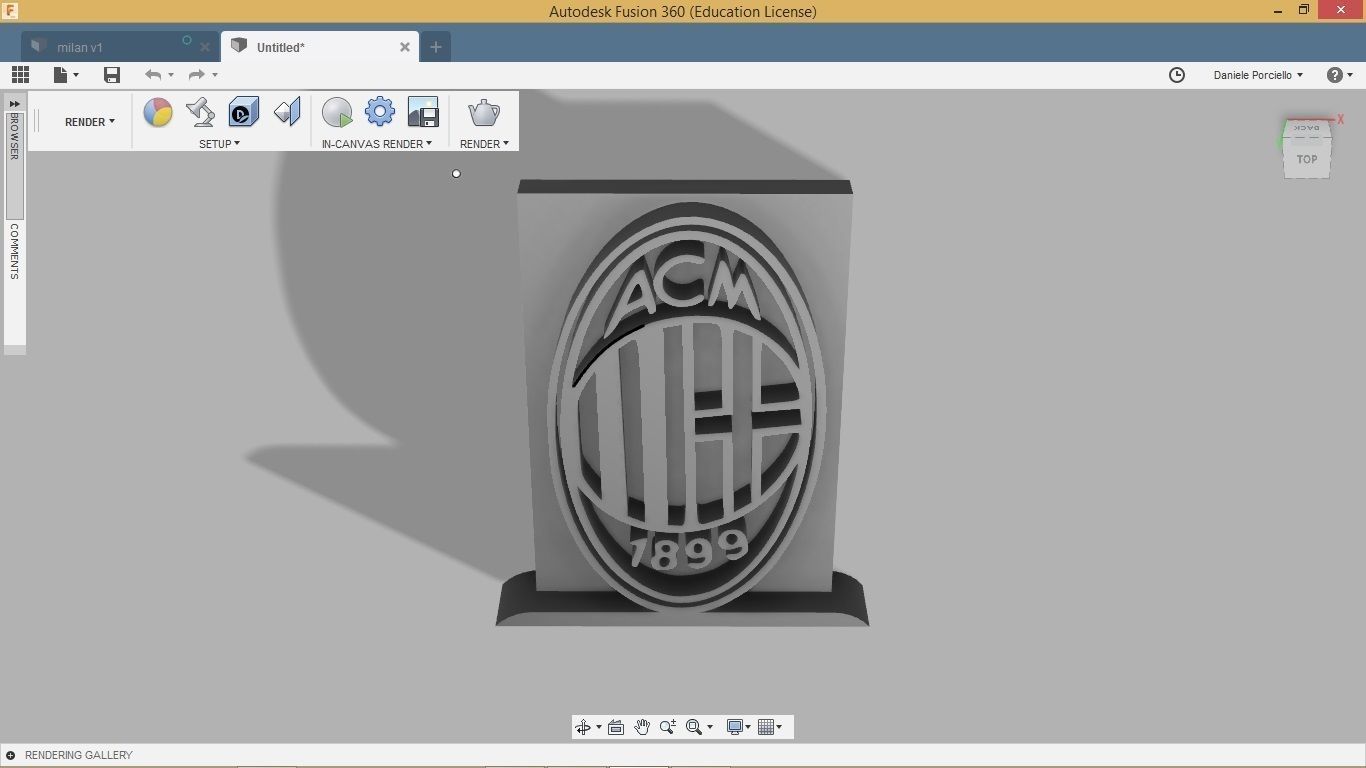Open the Orbit type dropdown arrow
Viewport: 1366px width, 768px height.
[x=599, y=727]
